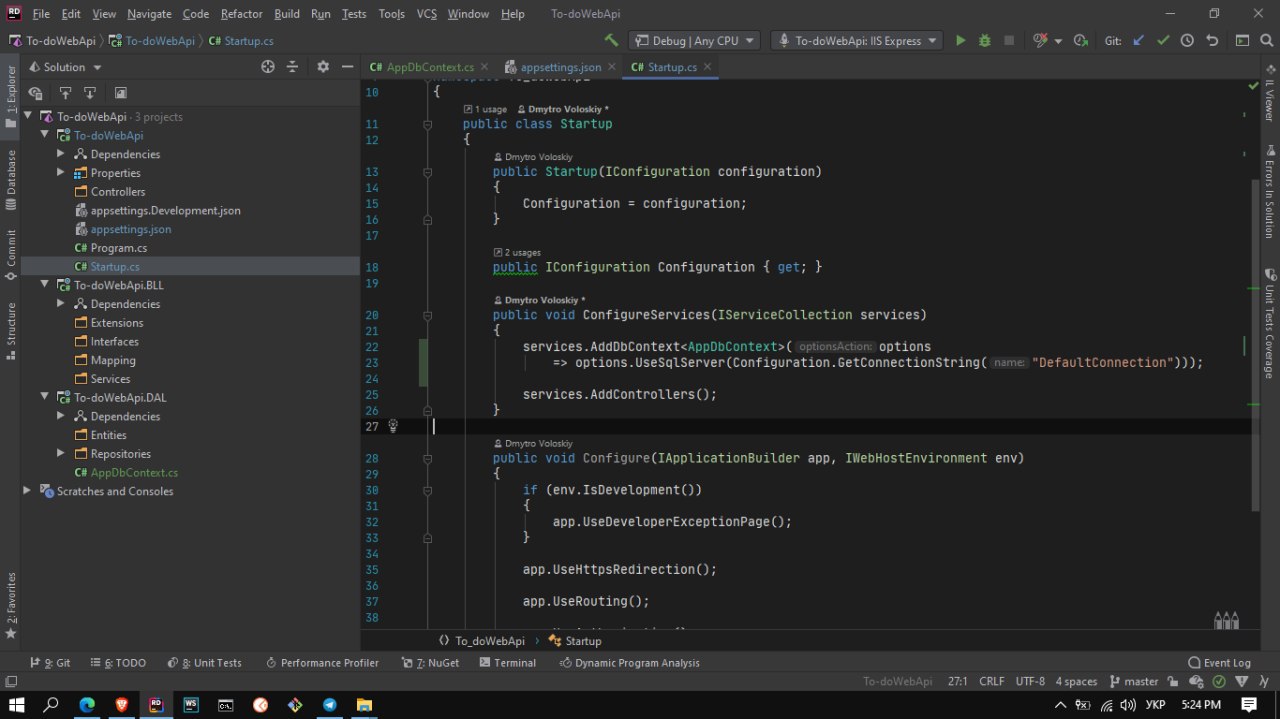The image size is (1280, 719).
Task: Hide the Solution explorer panel
Action: (347, 67)
